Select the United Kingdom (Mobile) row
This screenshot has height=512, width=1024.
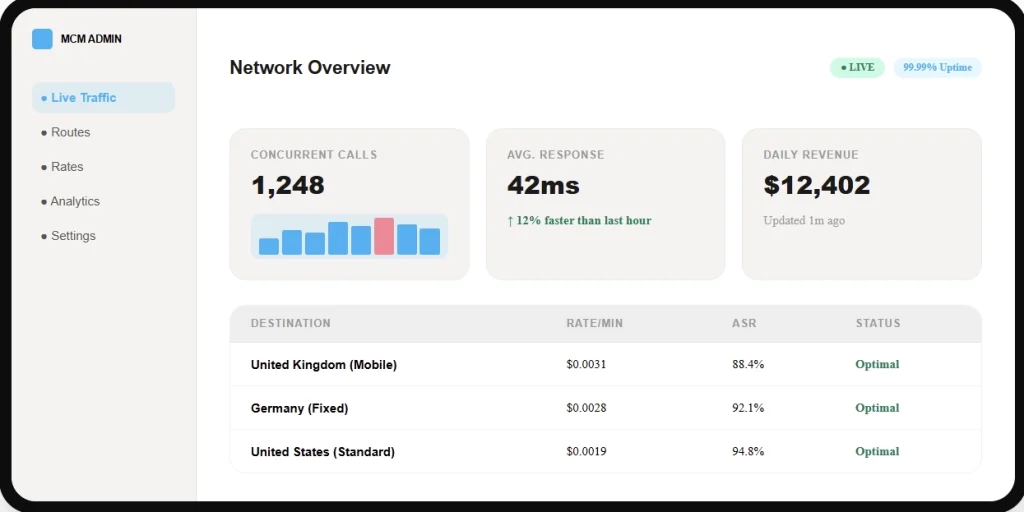[324, 365]
